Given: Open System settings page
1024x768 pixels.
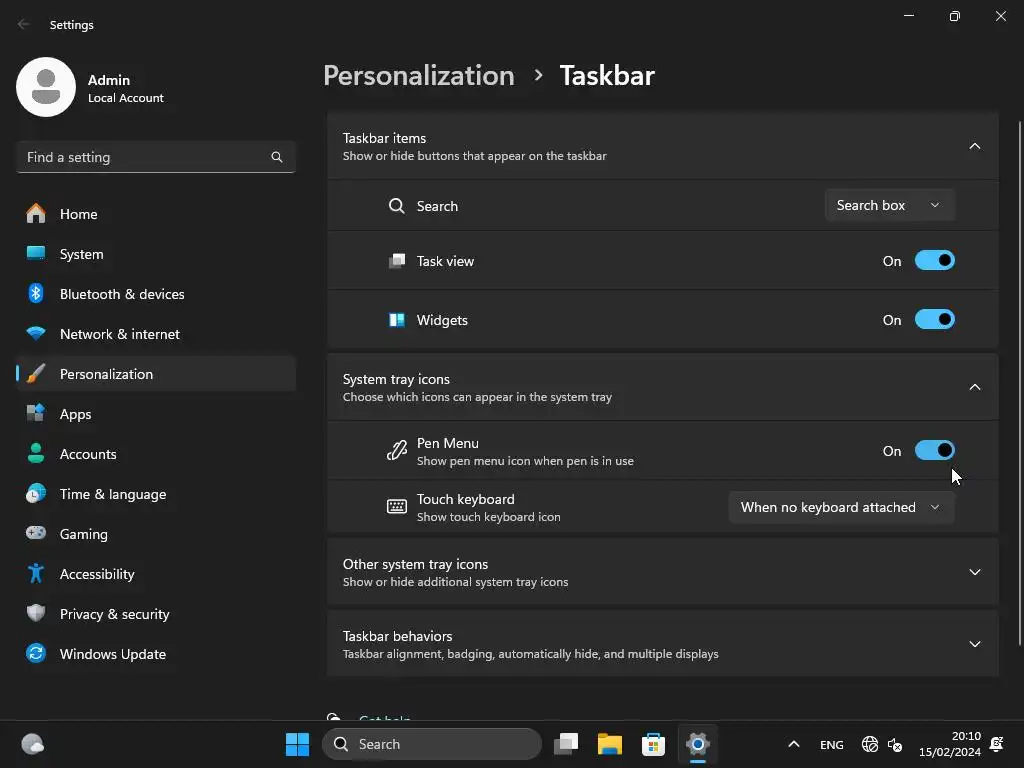Looking at the screenshot, I should tap(156, 253).
